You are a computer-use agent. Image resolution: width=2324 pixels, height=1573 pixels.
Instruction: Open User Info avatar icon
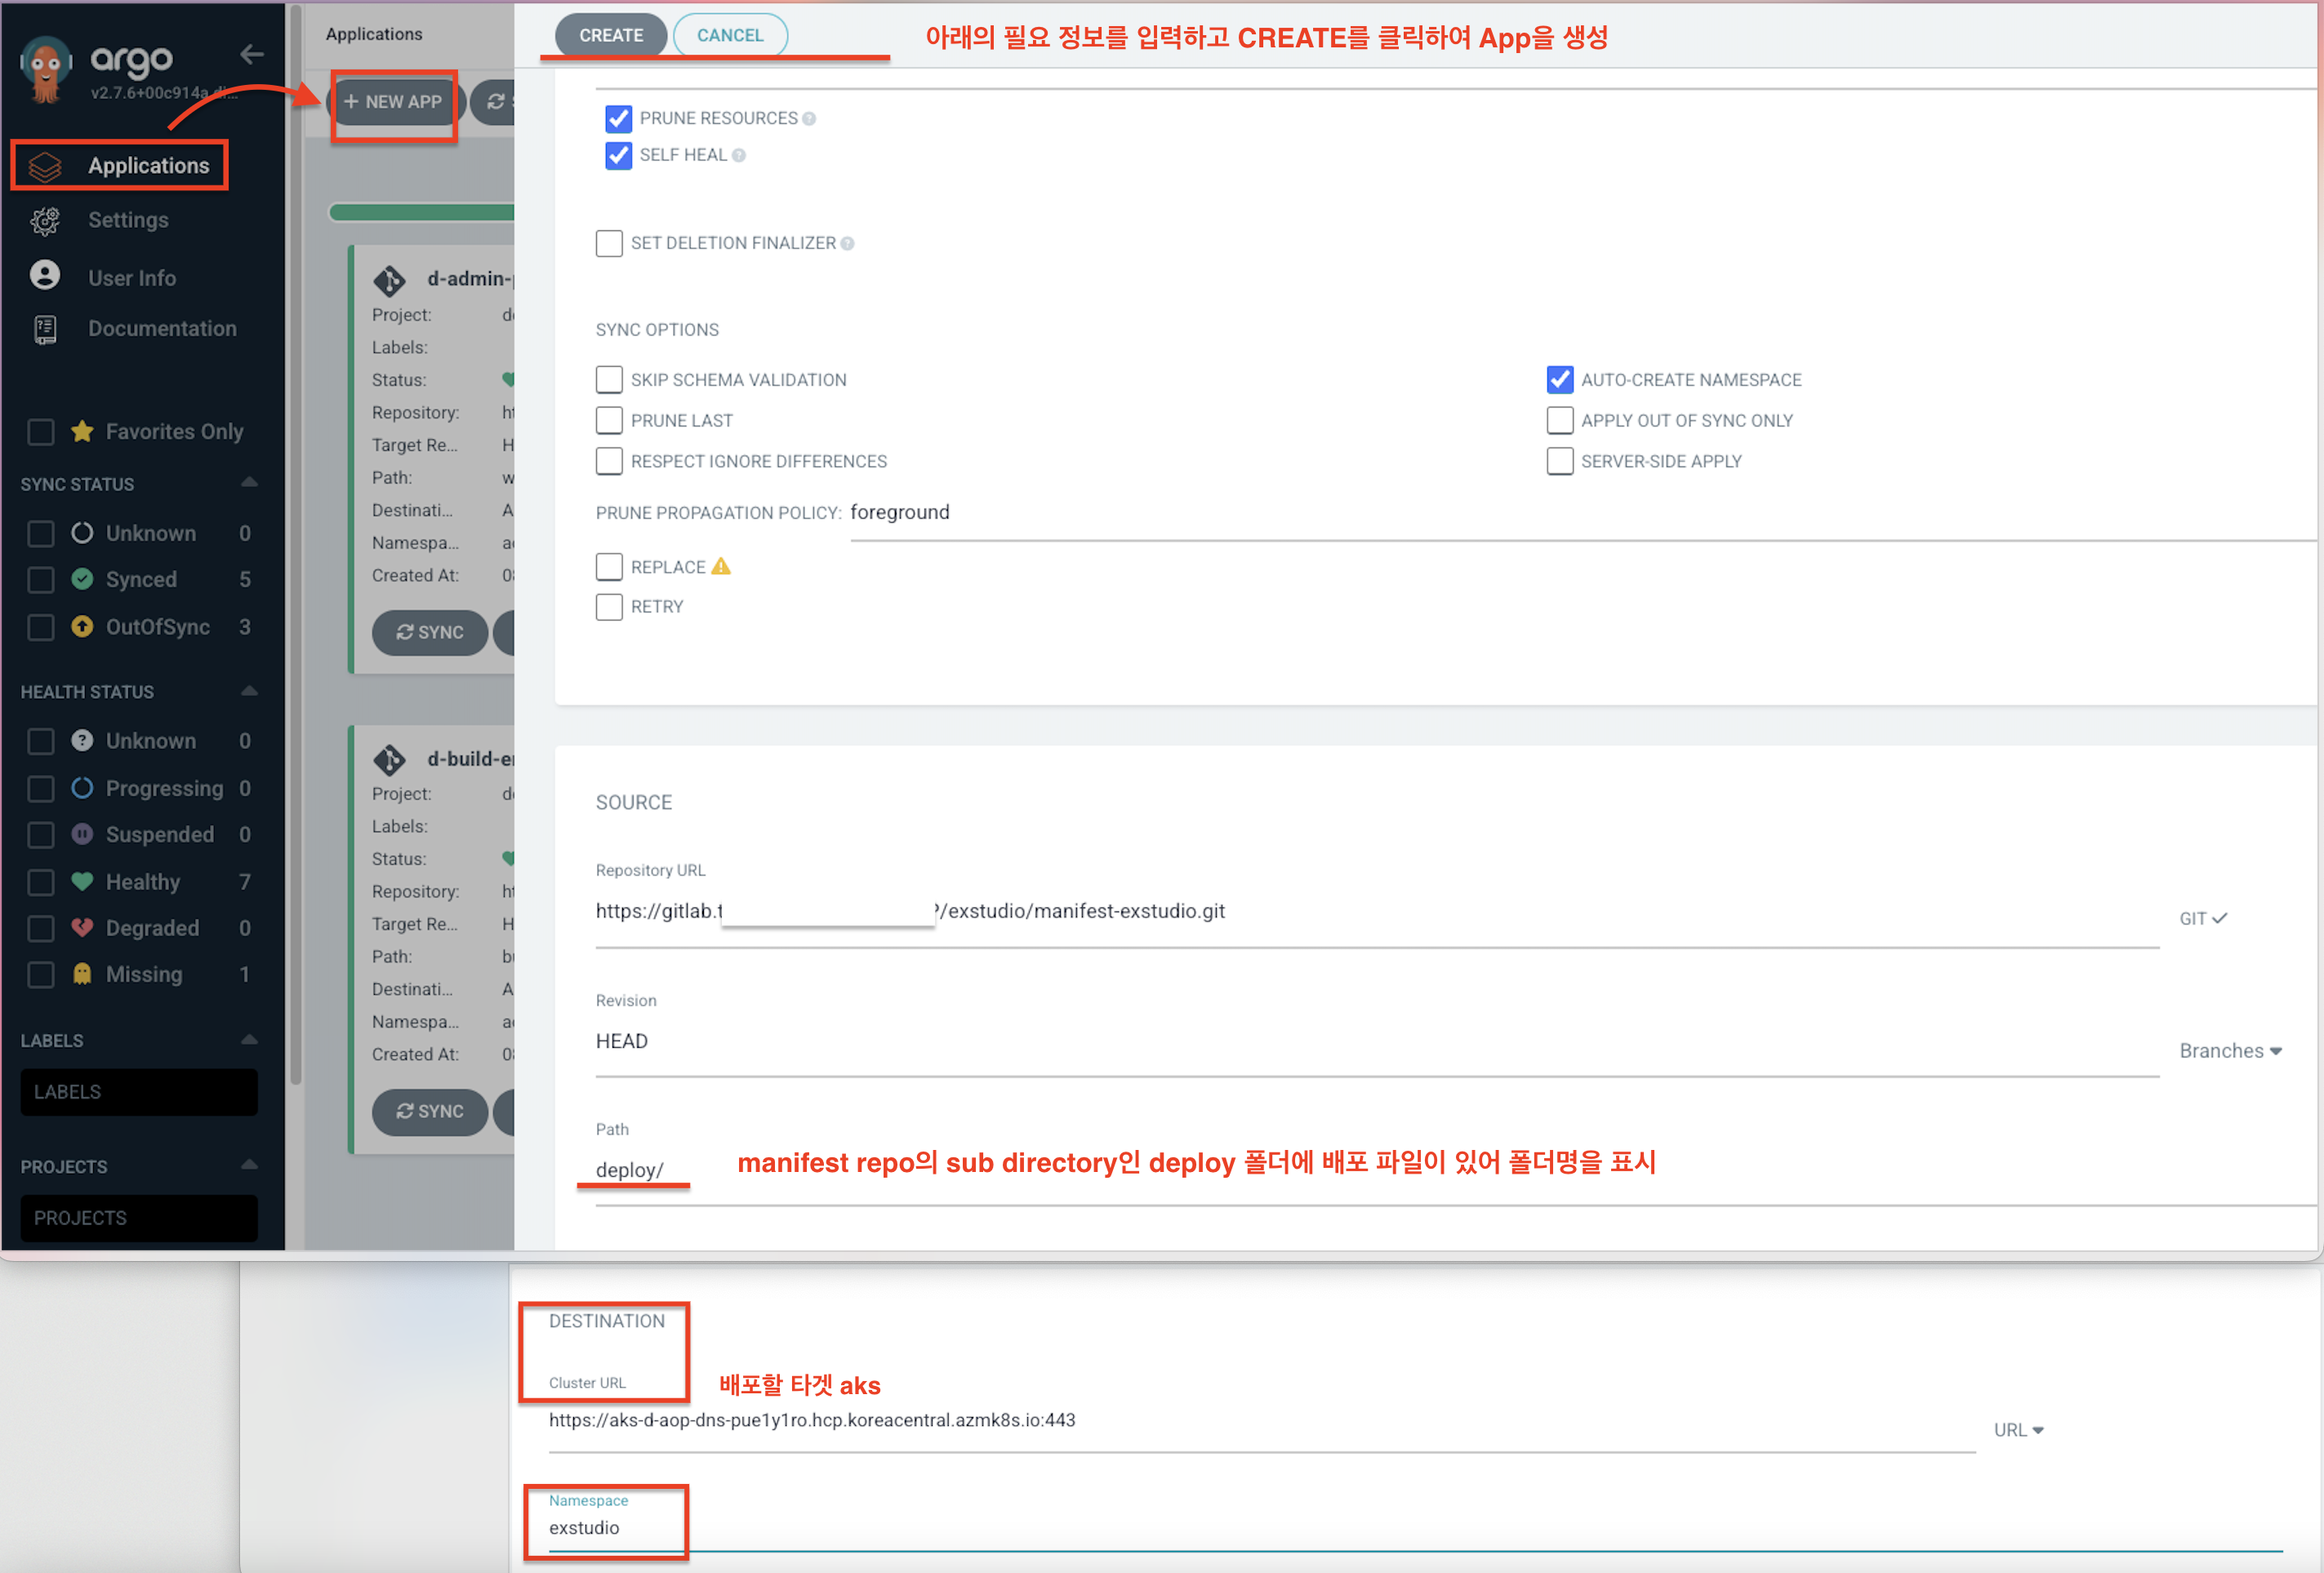click(45, 275)
